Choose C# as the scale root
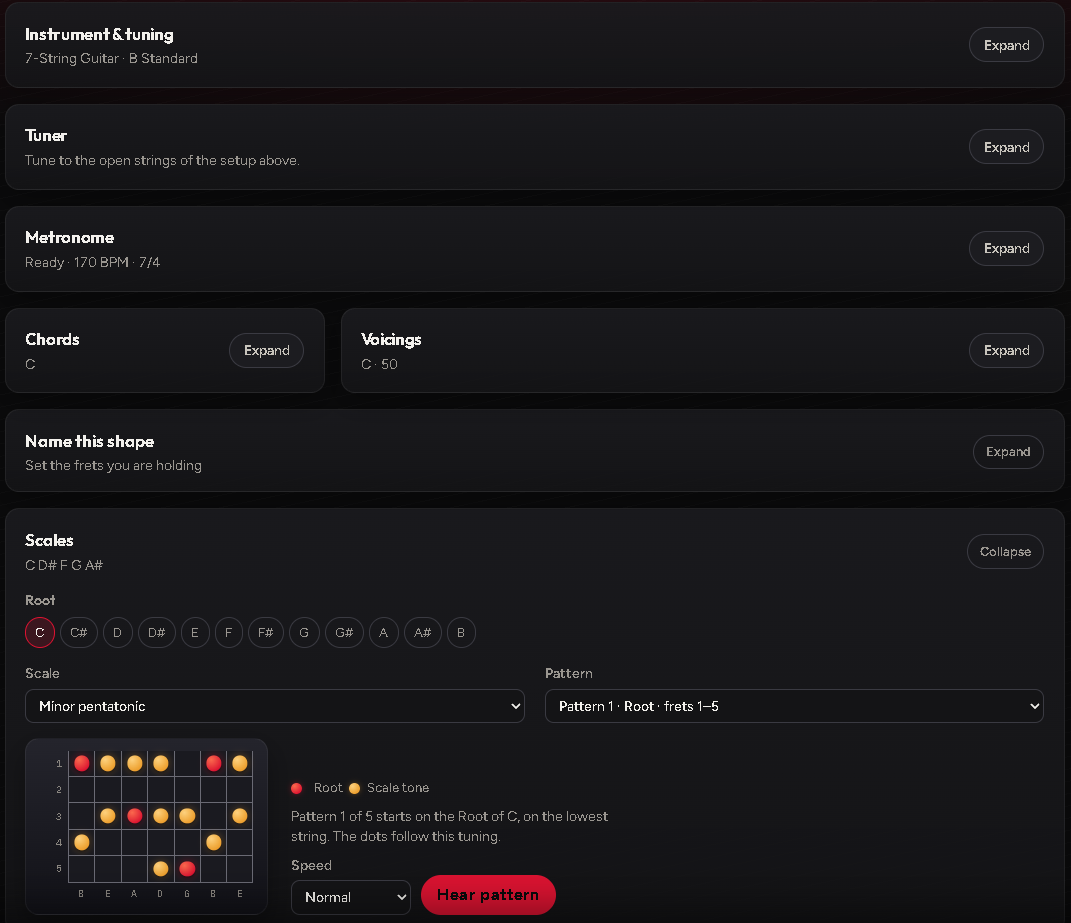The width and height of the screenshot is (1071, 923). (x=79, y=633)
